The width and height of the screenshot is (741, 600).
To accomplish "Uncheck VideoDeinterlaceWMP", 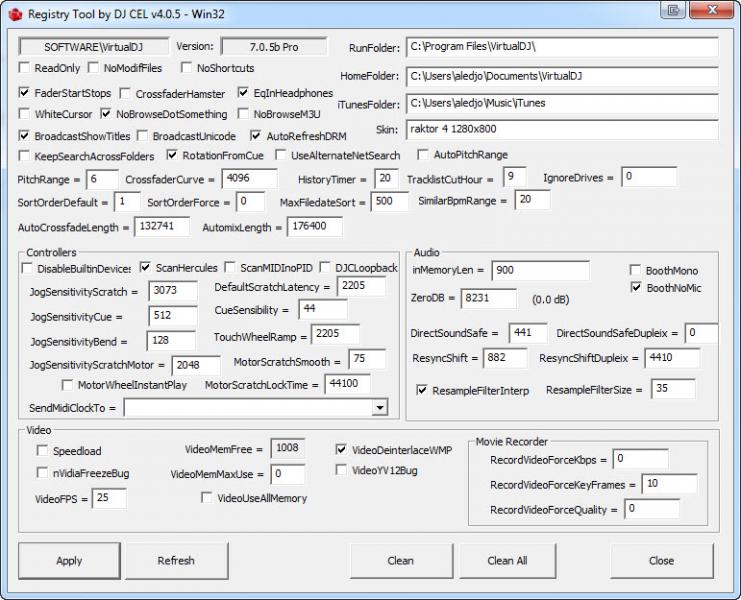I will (x=341, y=450).
